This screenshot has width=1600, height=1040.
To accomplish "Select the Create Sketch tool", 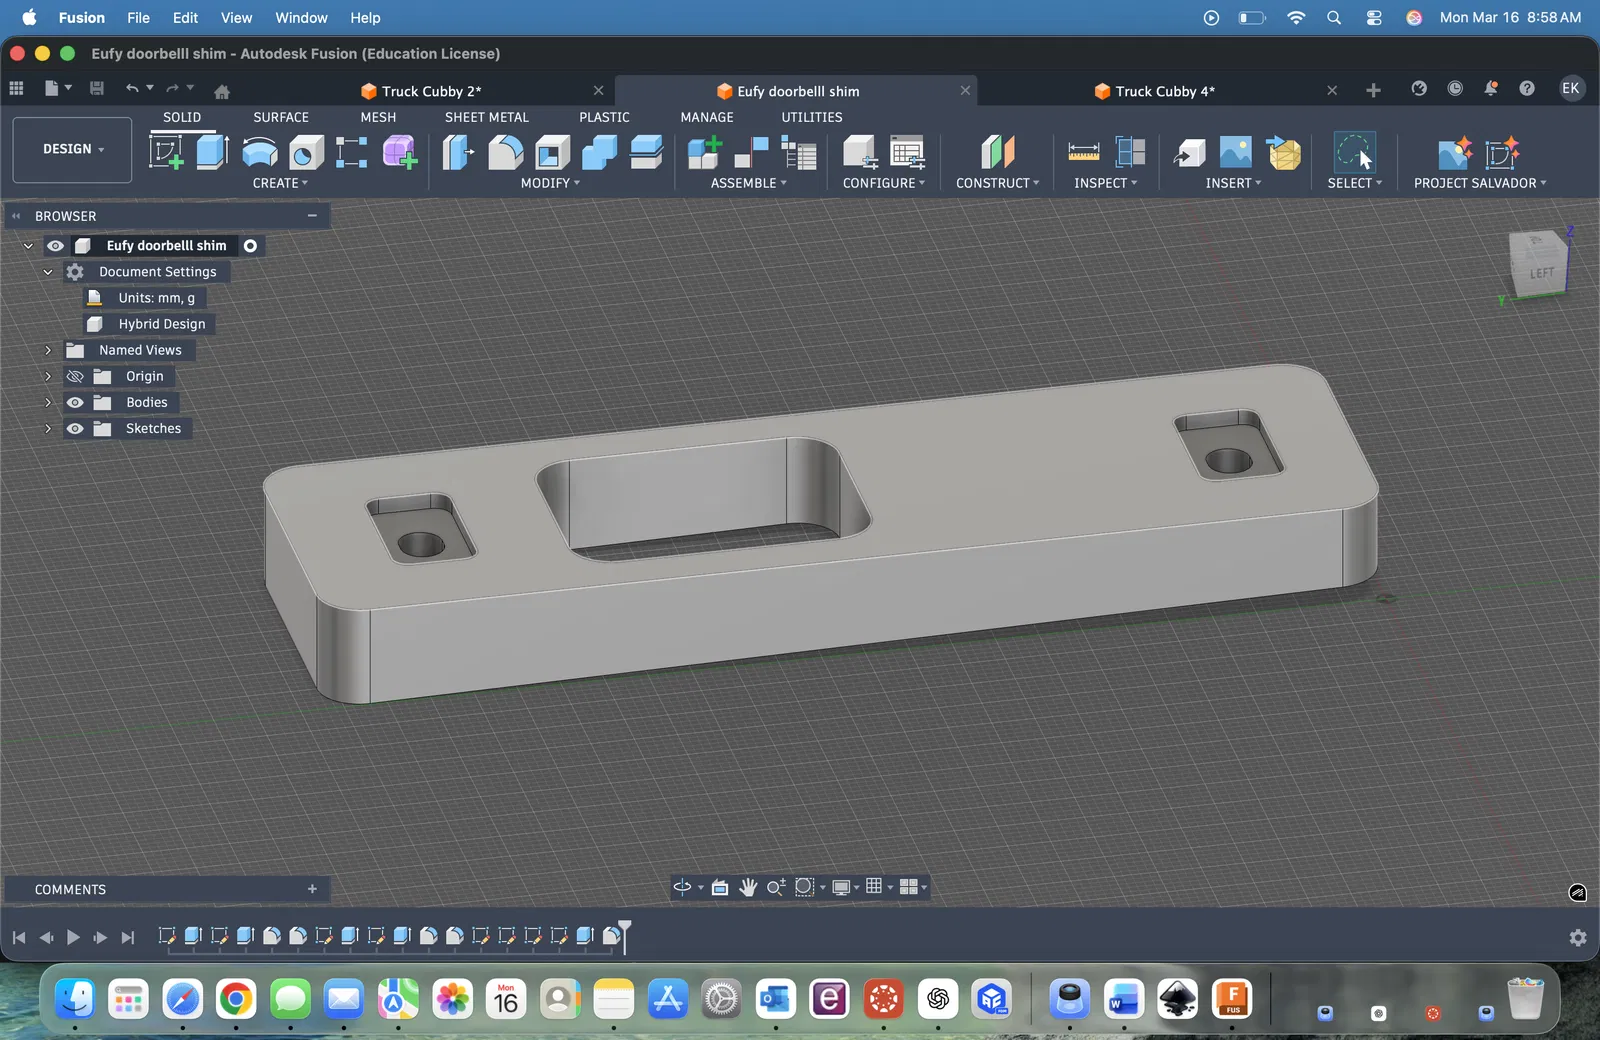I will [166, 152].
